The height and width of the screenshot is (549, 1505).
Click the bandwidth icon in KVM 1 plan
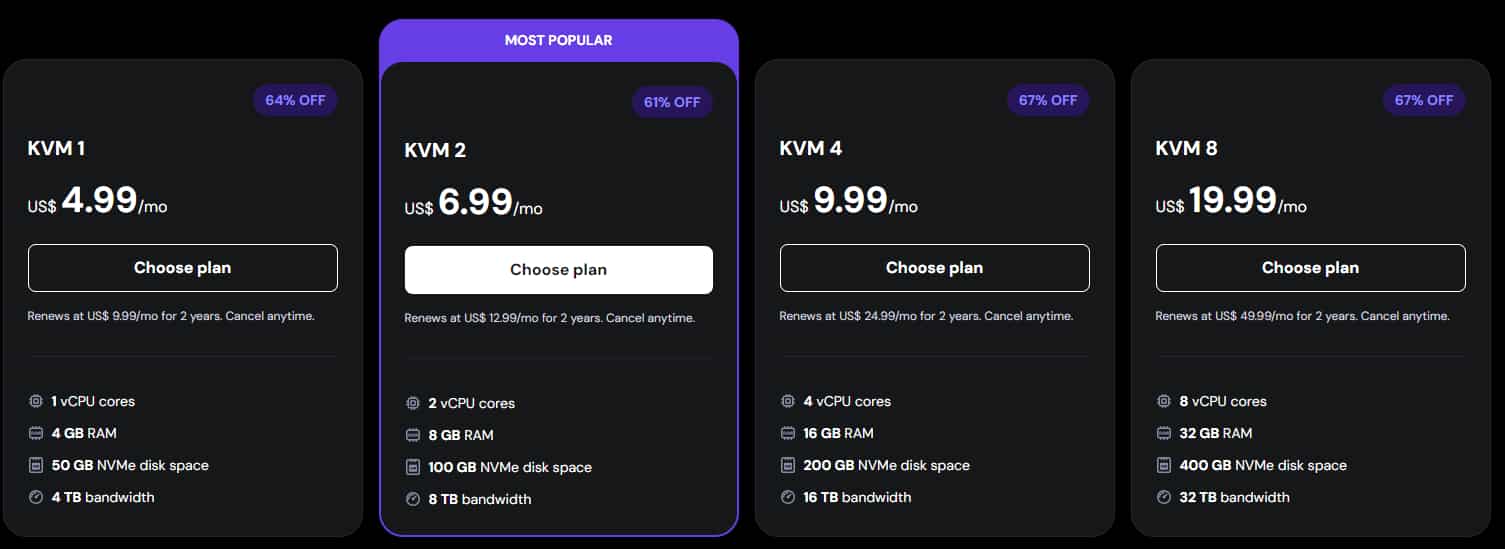(36, 497)
